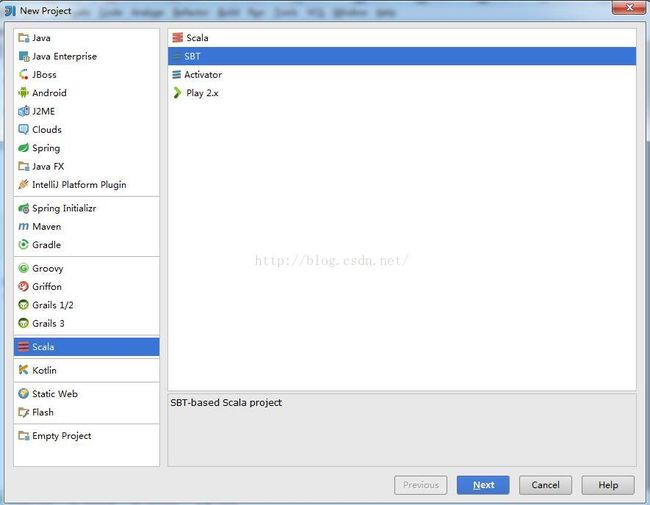The image size is (650, 505).
Task: Choose Java FX project type
Action: point(86,166)
